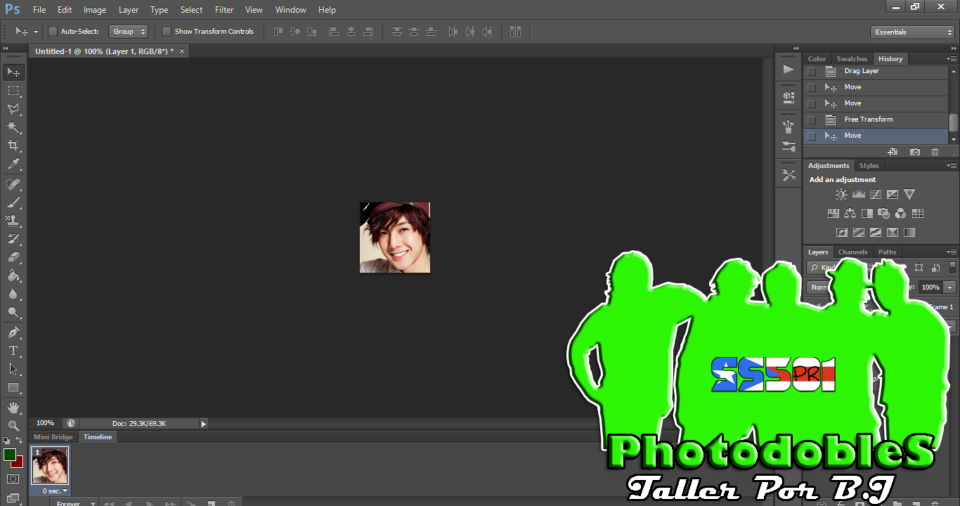
Task: Select the Pen tool
Action: tap(13, 333)
